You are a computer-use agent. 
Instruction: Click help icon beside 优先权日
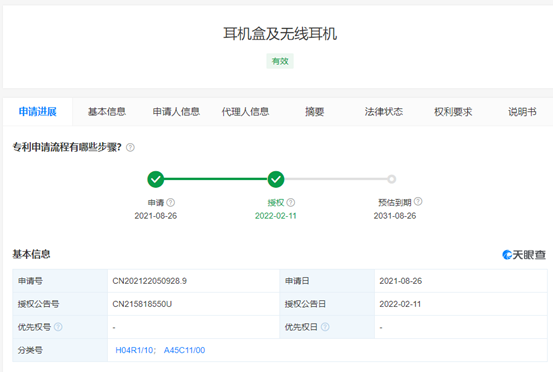coord(325,327)
